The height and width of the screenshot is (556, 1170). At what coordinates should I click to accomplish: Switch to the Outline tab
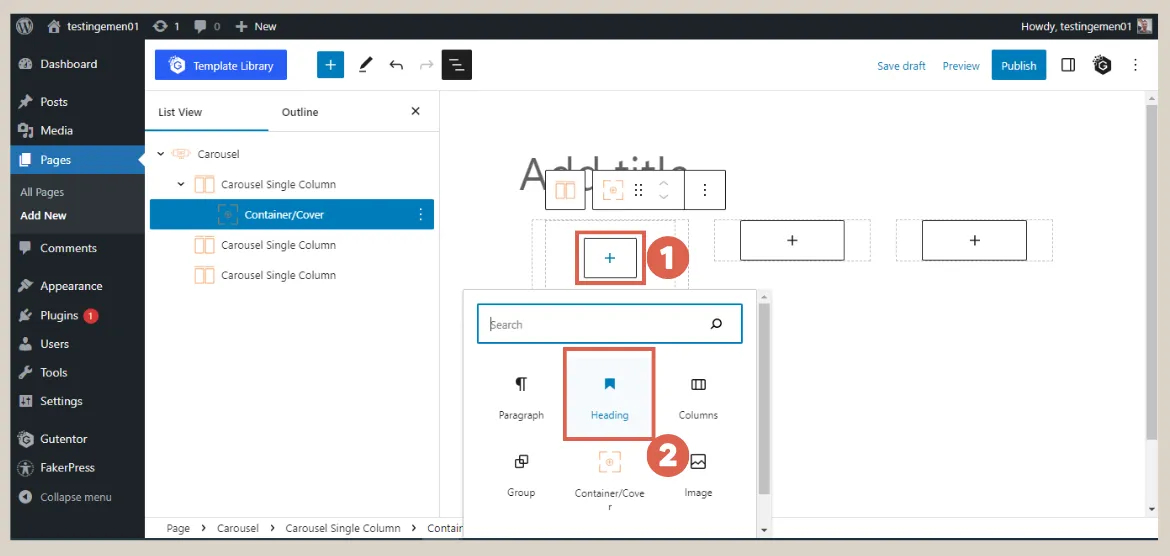(x=299, y=112)
